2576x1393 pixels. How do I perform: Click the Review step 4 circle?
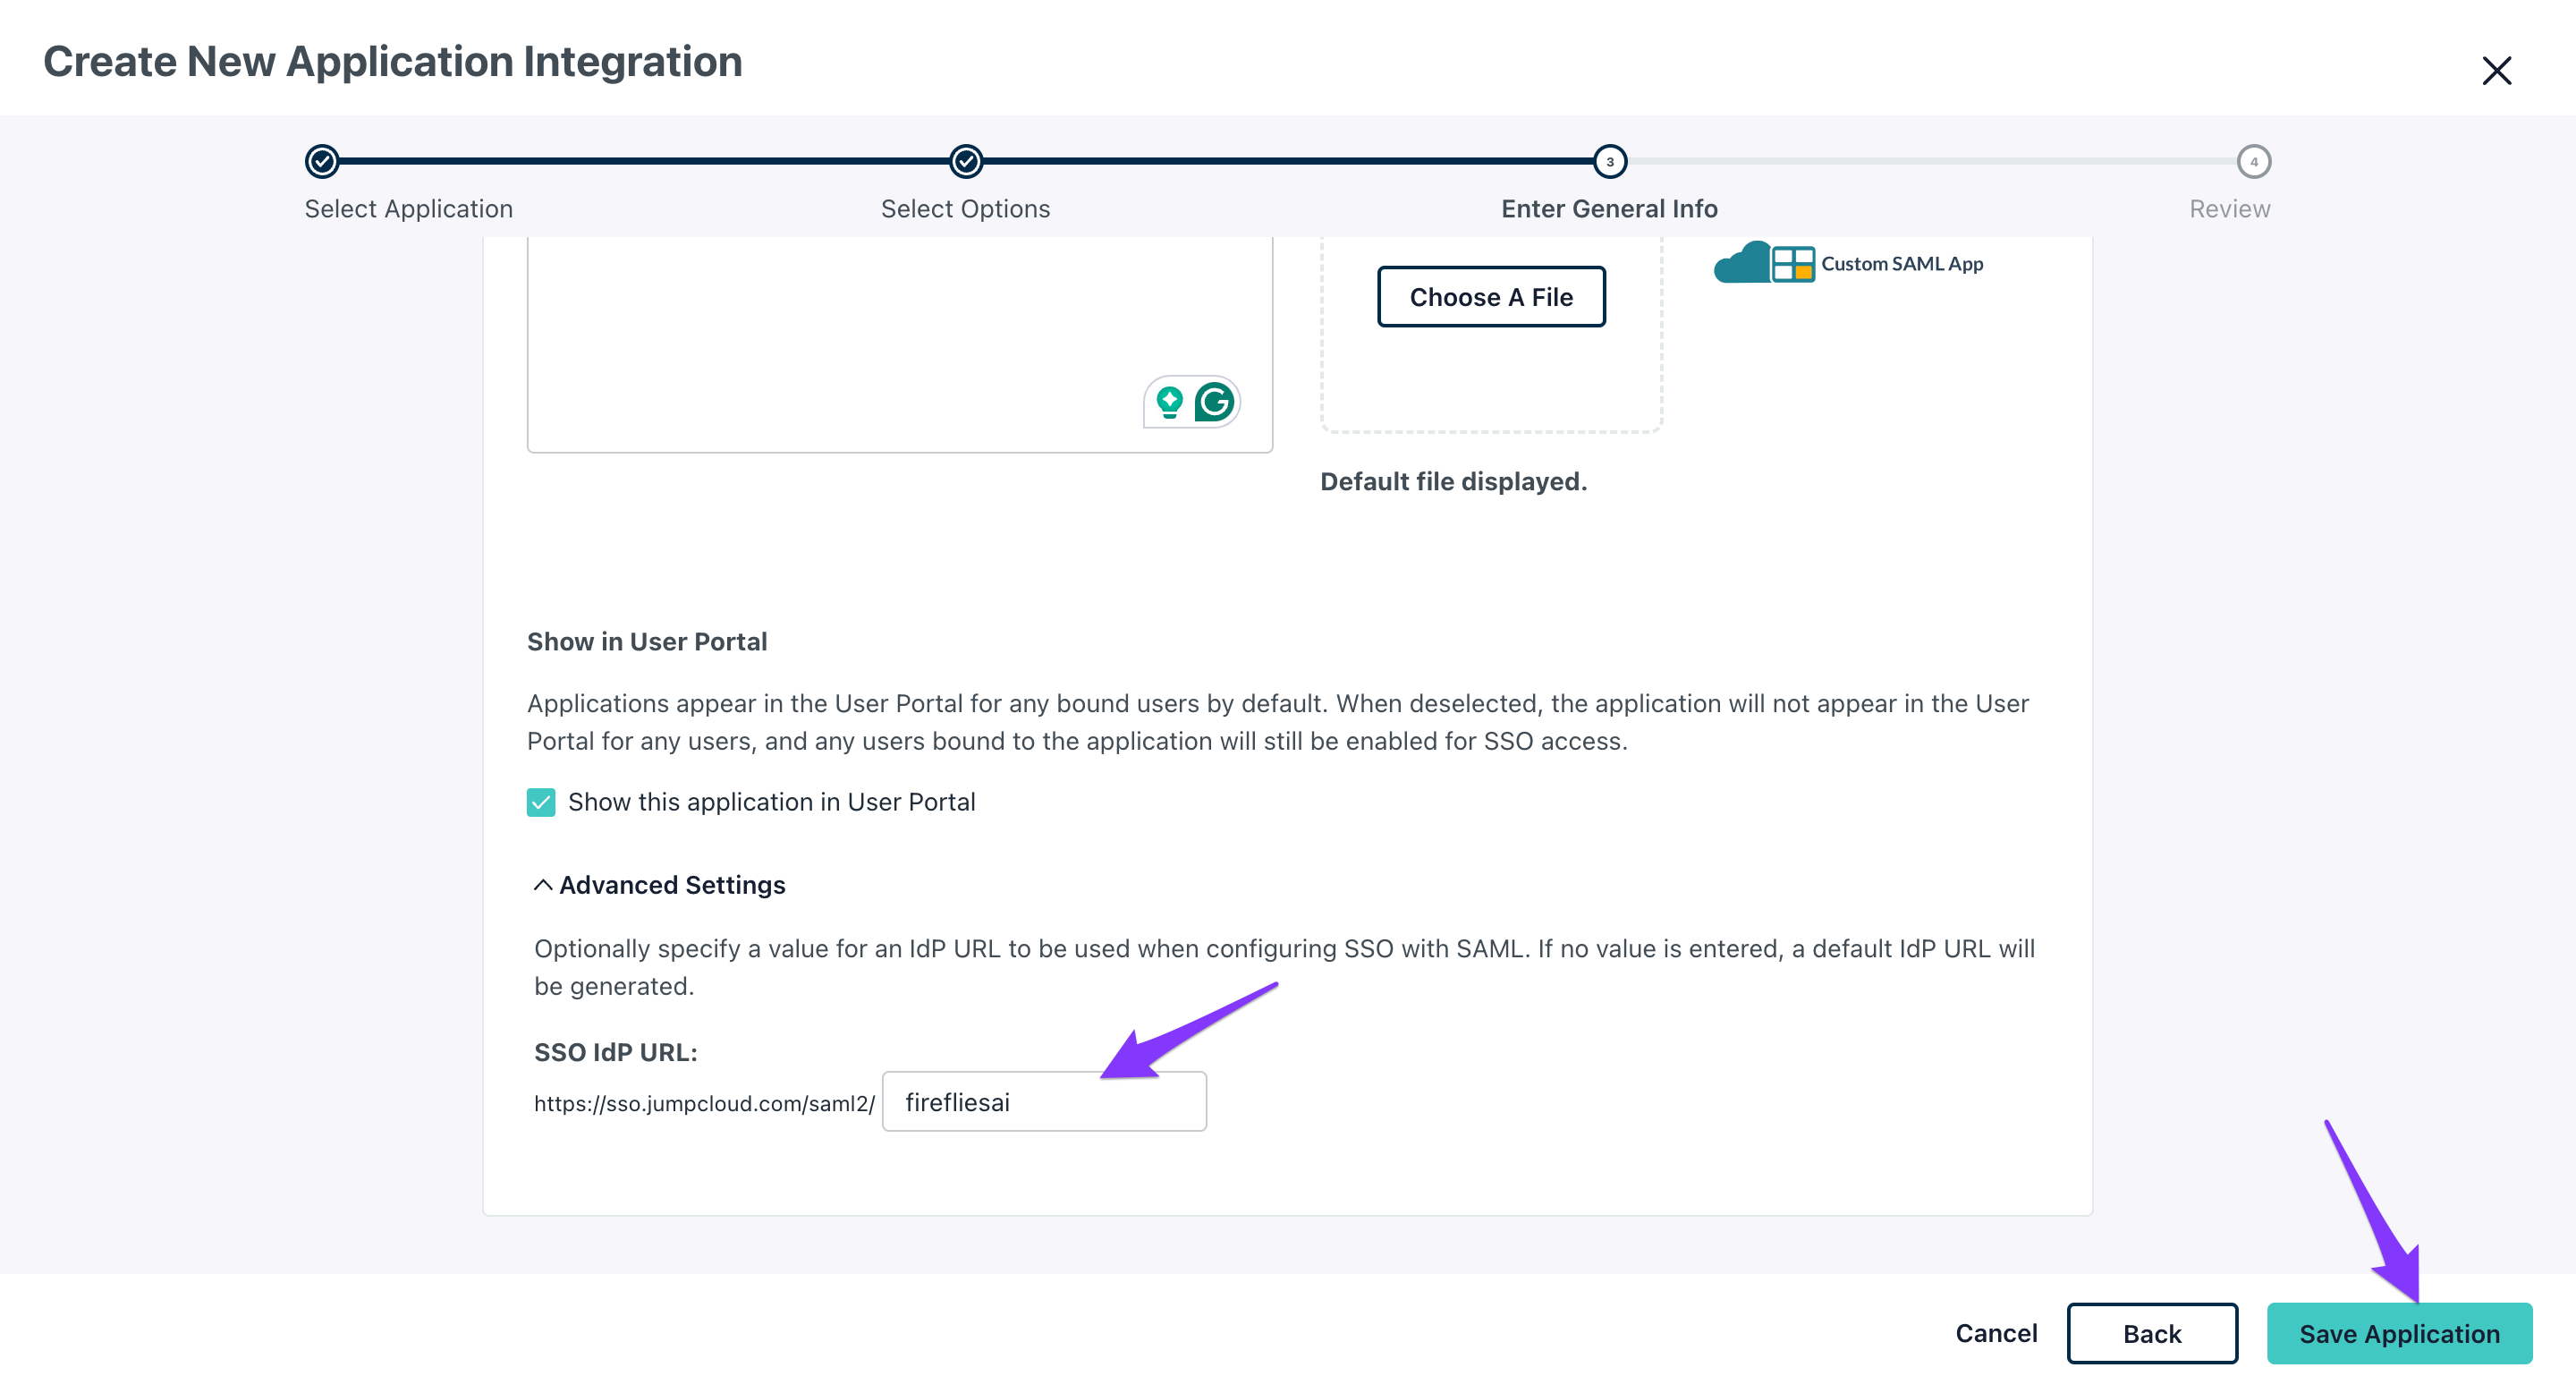(2253, 161)
